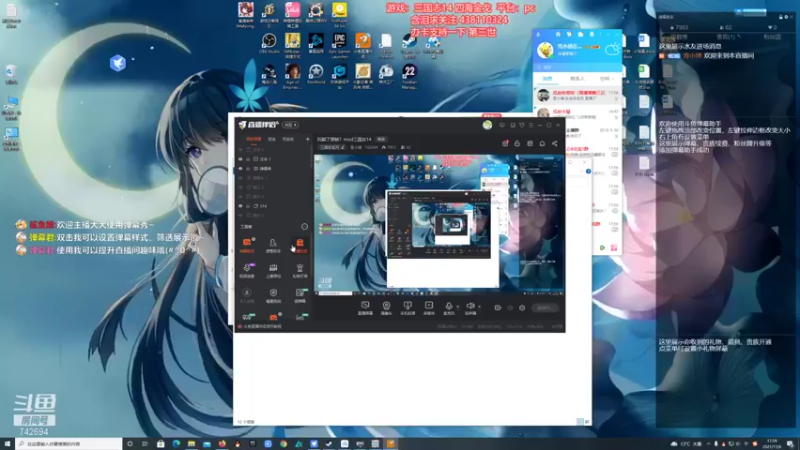Click the QQ profile avatar in chat window
Screen dimensions: 800x450
pos(545,49)
